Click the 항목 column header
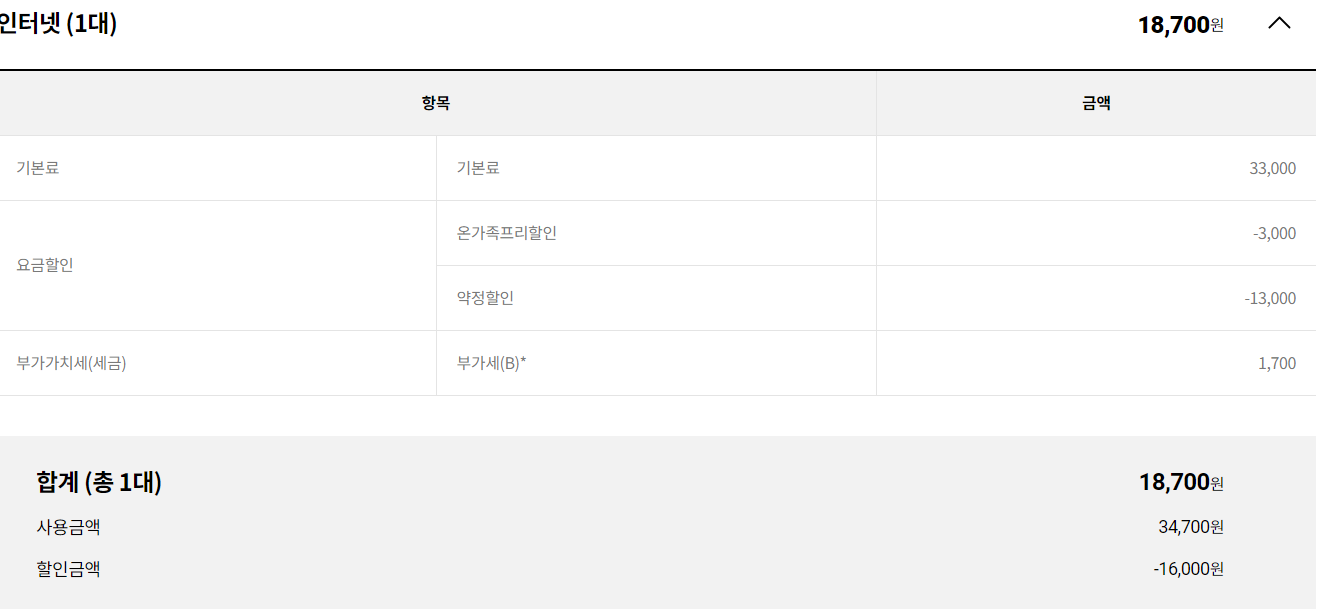 pos(436,103)
